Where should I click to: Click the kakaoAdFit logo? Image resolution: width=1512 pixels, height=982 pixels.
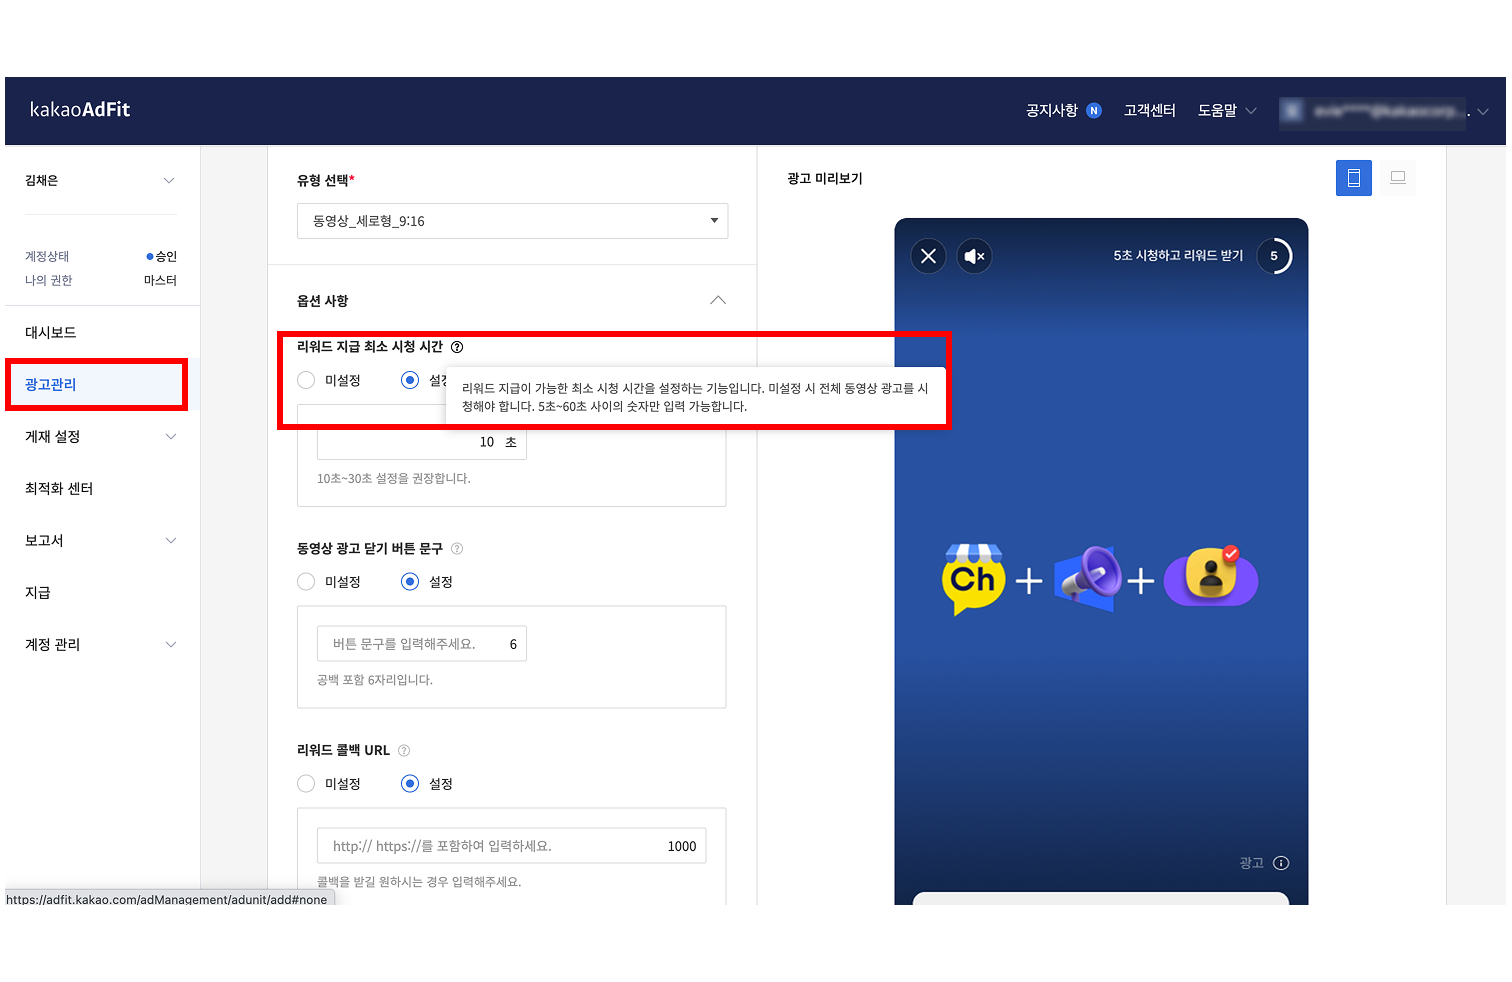pos(80,110)
